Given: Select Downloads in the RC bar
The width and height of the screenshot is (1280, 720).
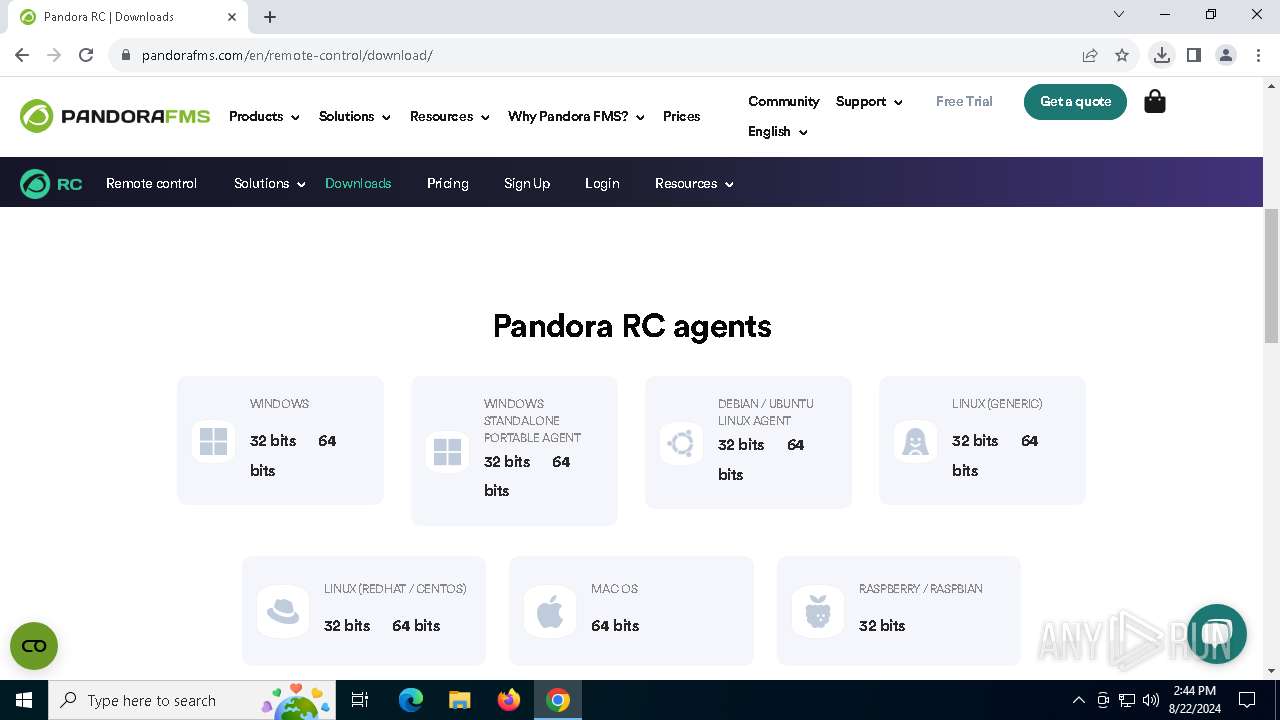Looking at the screenshot, I should pos(358,184).
